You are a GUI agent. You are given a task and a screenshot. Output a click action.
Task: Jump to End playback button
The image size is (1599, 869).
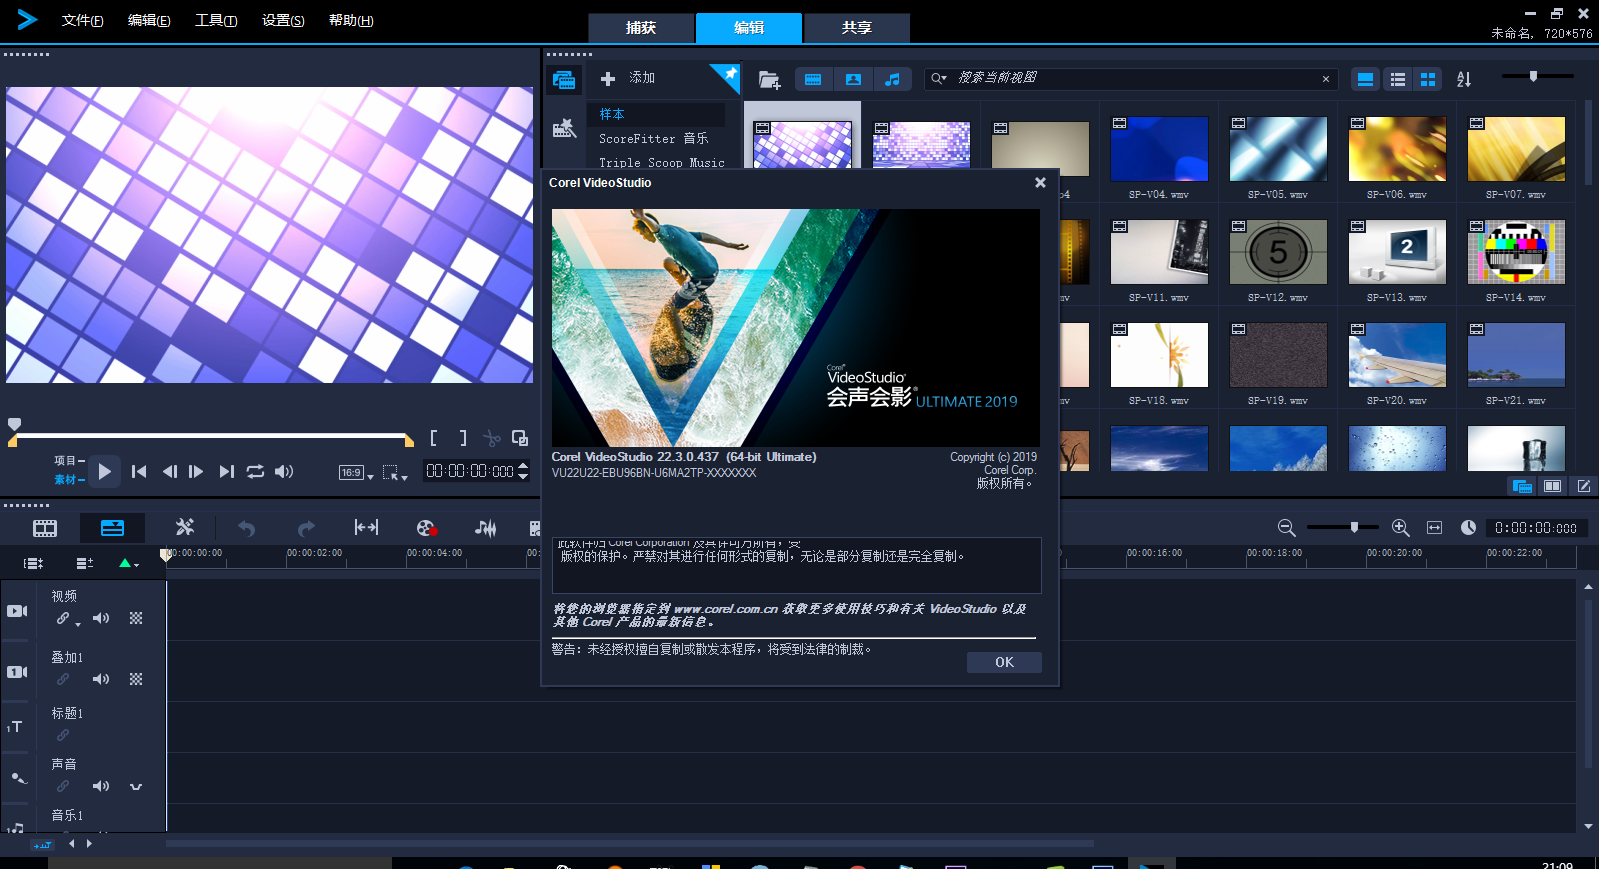(x=227, y=471)
